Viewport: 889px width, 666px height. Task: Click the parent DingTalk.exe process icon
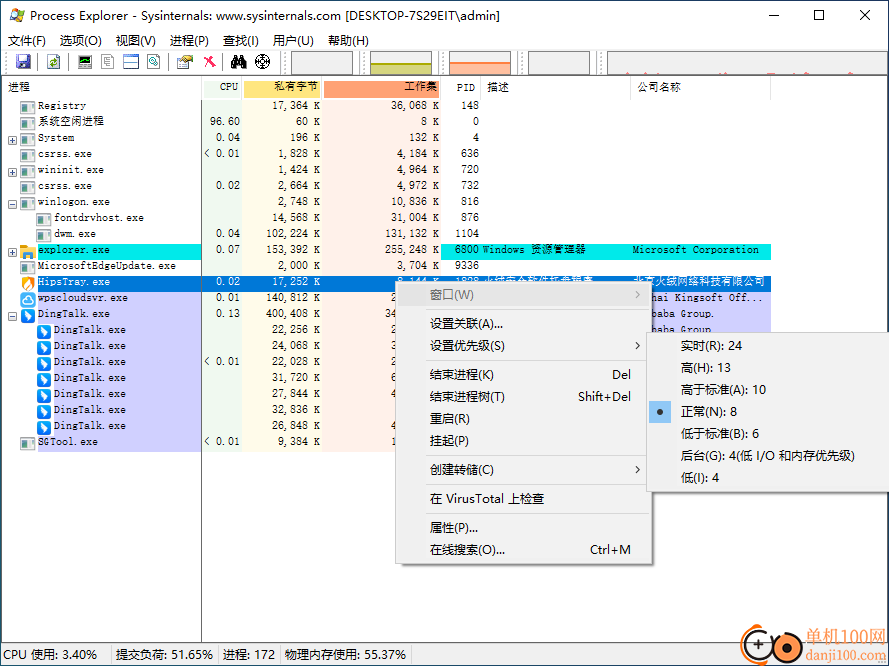(x=28, y=315)
